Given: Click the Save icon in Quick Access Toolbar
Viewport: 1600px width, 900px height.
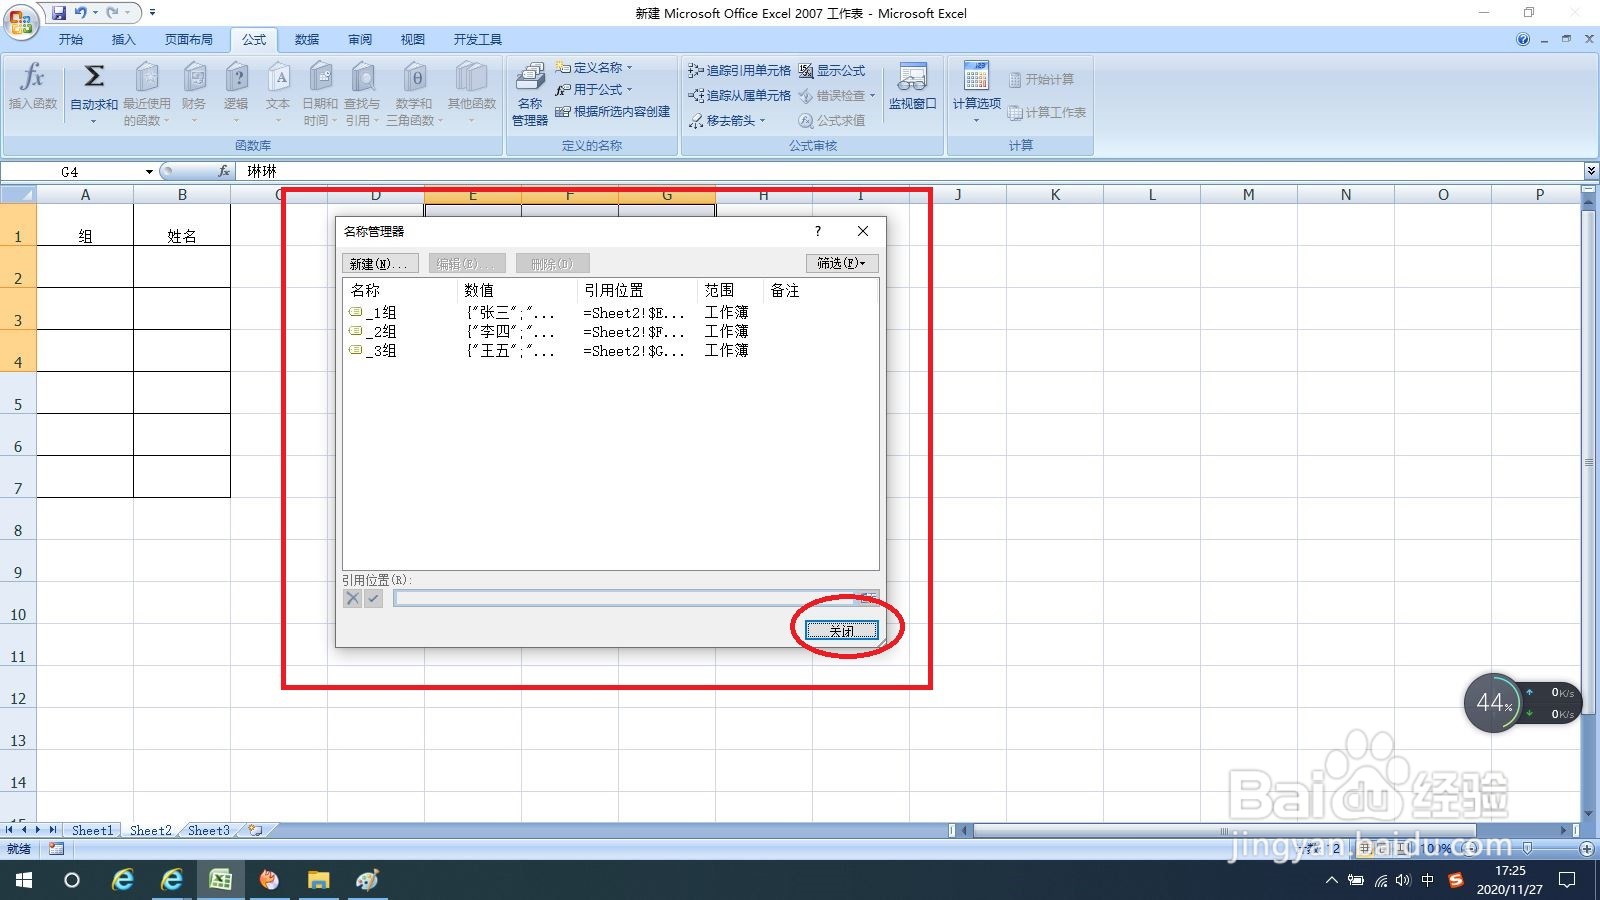Looking at the screenshot, I should (59, 13).
